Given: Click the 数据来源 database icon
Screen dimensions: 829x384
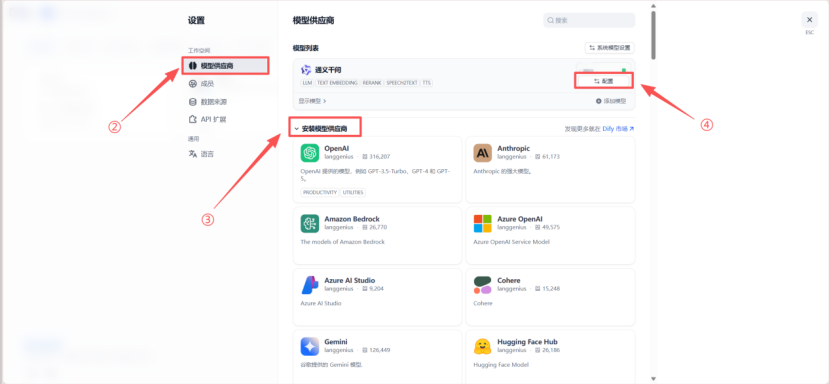Looking at the screenshot, I should point(192,102).
